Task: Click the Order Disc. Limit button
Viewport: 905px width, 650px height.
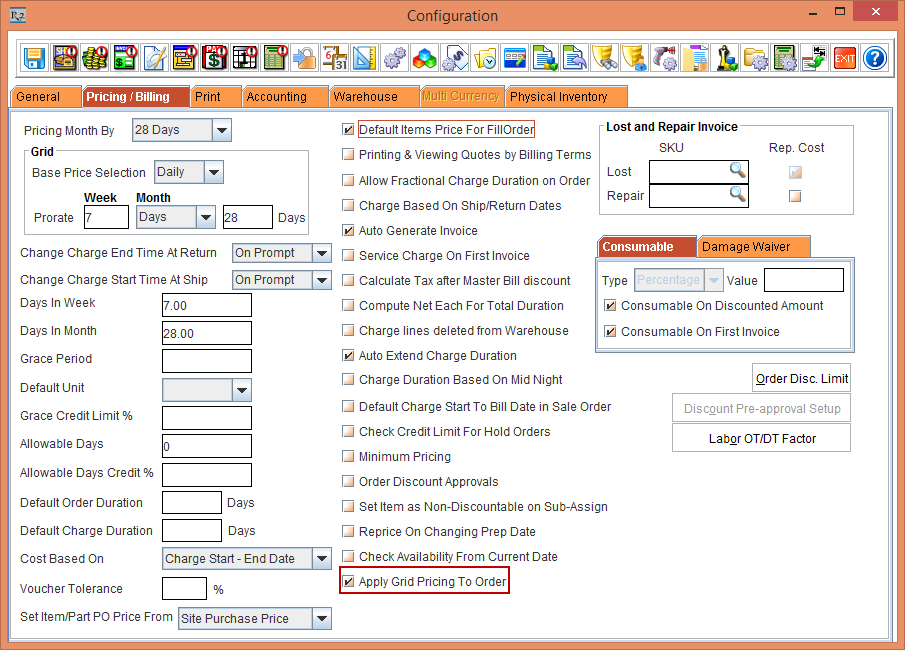Action: pos(802,377)
